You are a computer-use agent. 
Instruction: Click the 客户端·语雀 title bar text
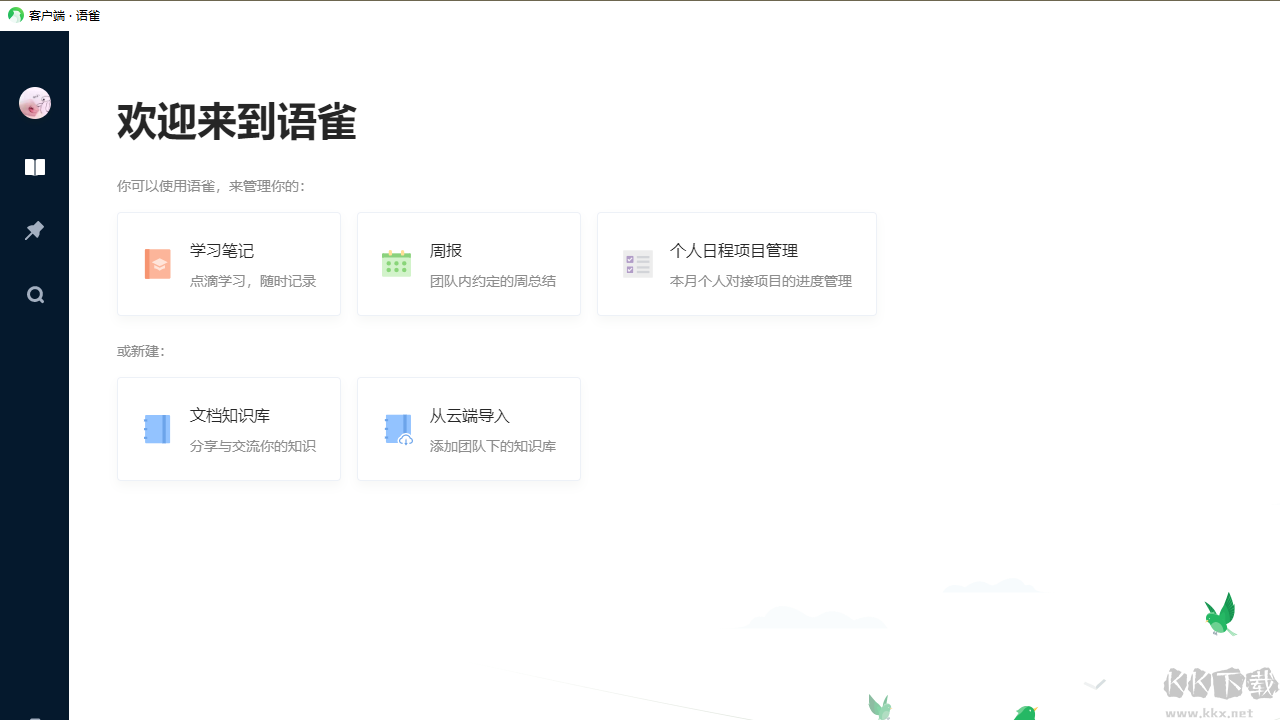point(61,15)
